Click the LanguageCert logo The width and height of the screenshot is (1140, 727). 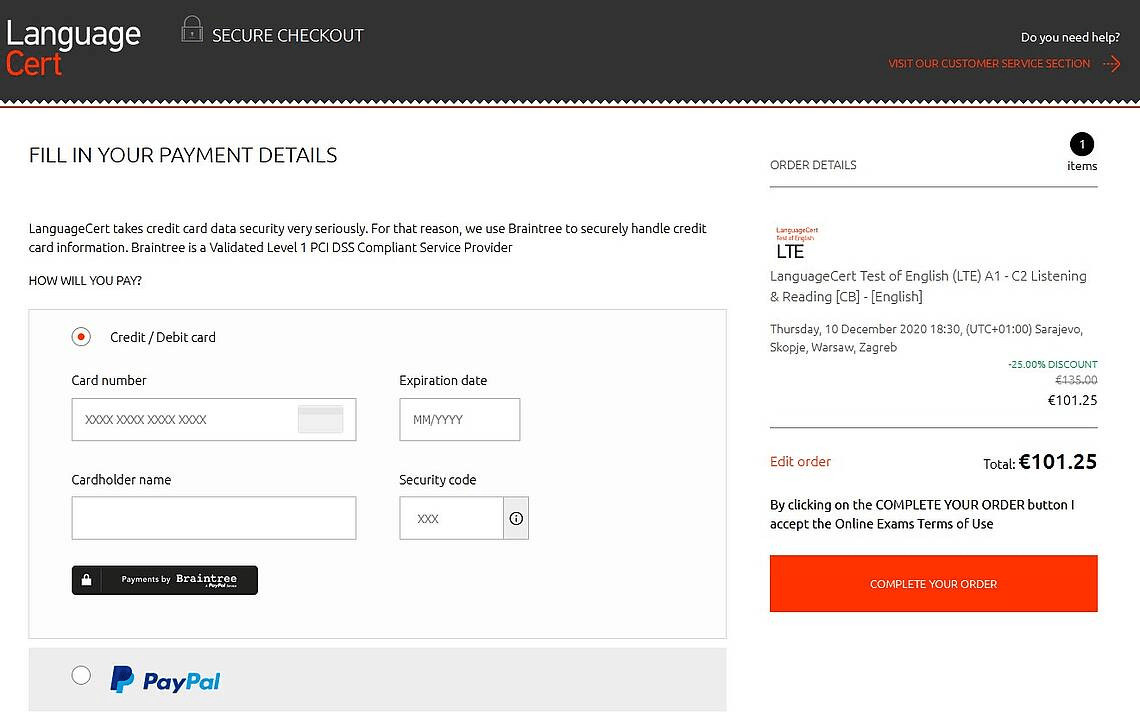(x=73, y=48)
